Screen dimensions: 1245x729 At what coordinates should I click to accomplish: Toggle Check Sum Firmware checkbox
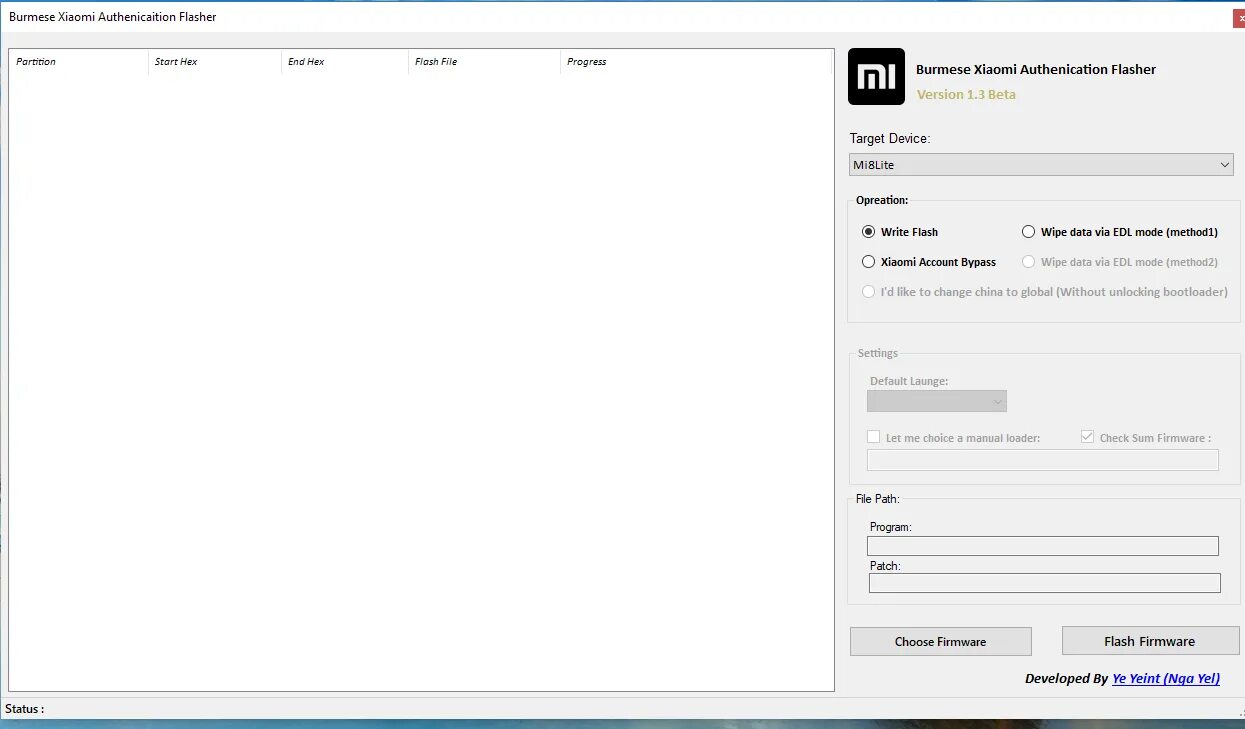(x=1087, y=437)
